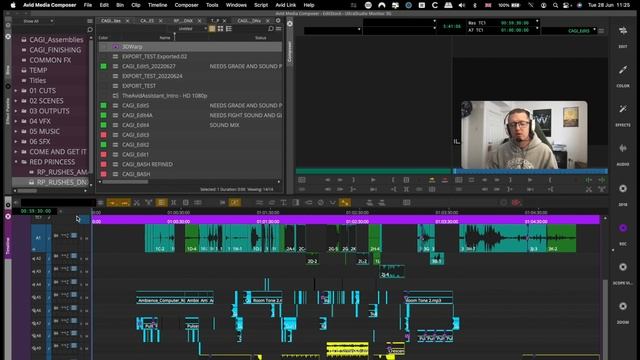
Task: Open the Bin menu in menu bar
Action: tap(120, 5)
